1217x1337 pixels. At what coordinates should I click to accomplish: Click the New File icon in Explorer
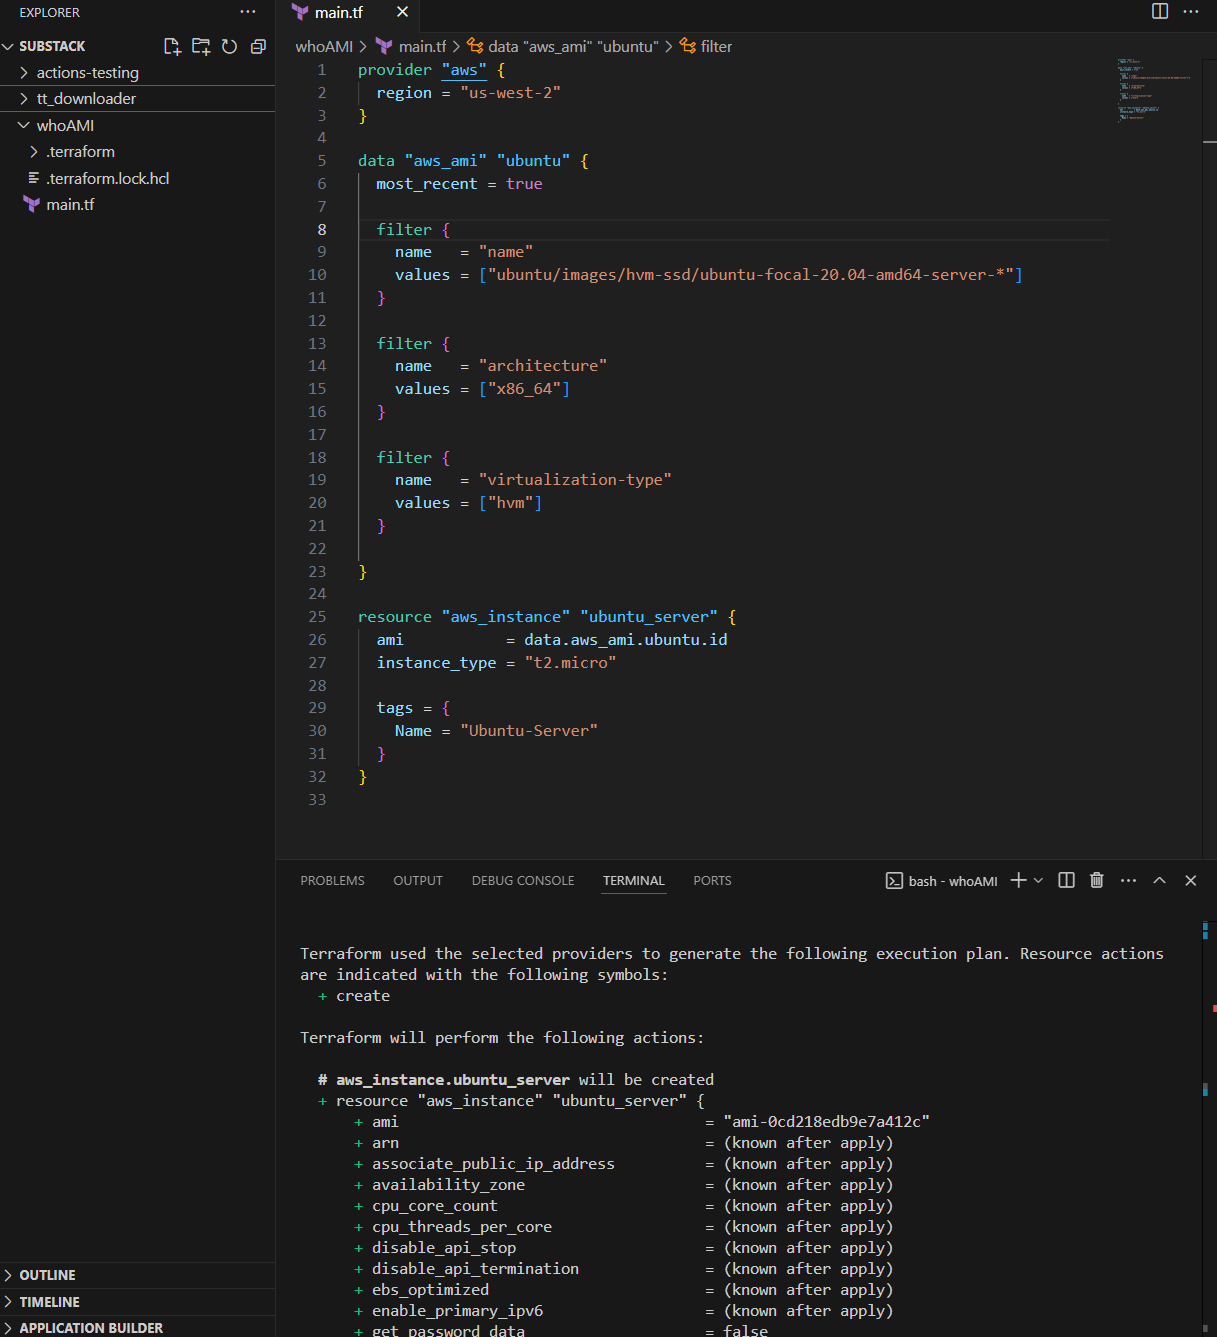coord(172,46)
